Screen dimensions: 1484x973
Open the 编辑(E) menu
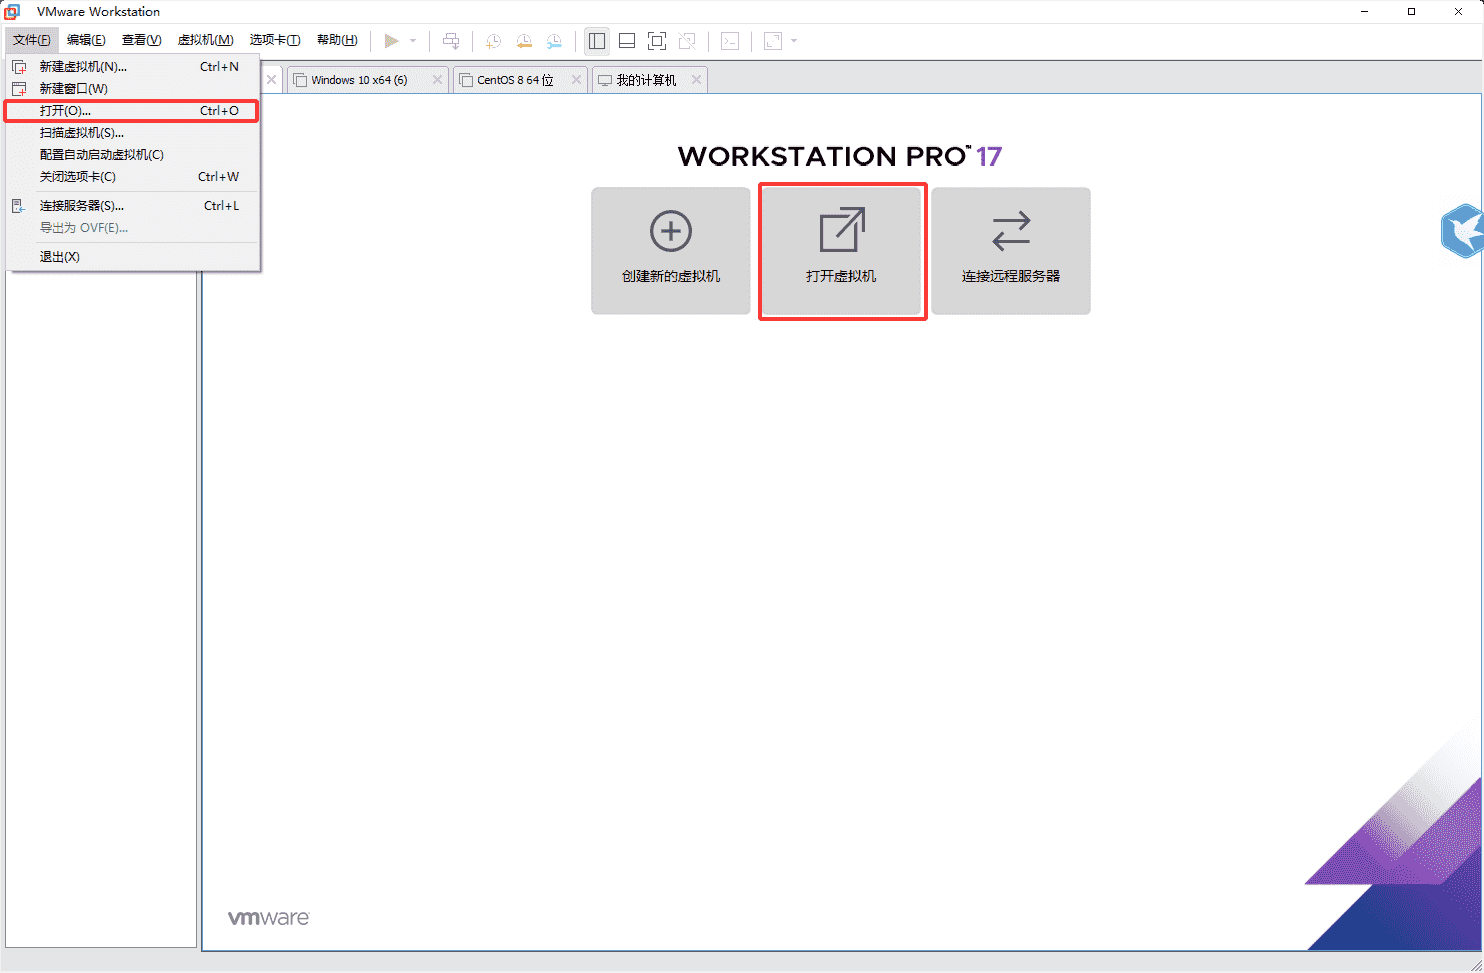pos(86,40)
